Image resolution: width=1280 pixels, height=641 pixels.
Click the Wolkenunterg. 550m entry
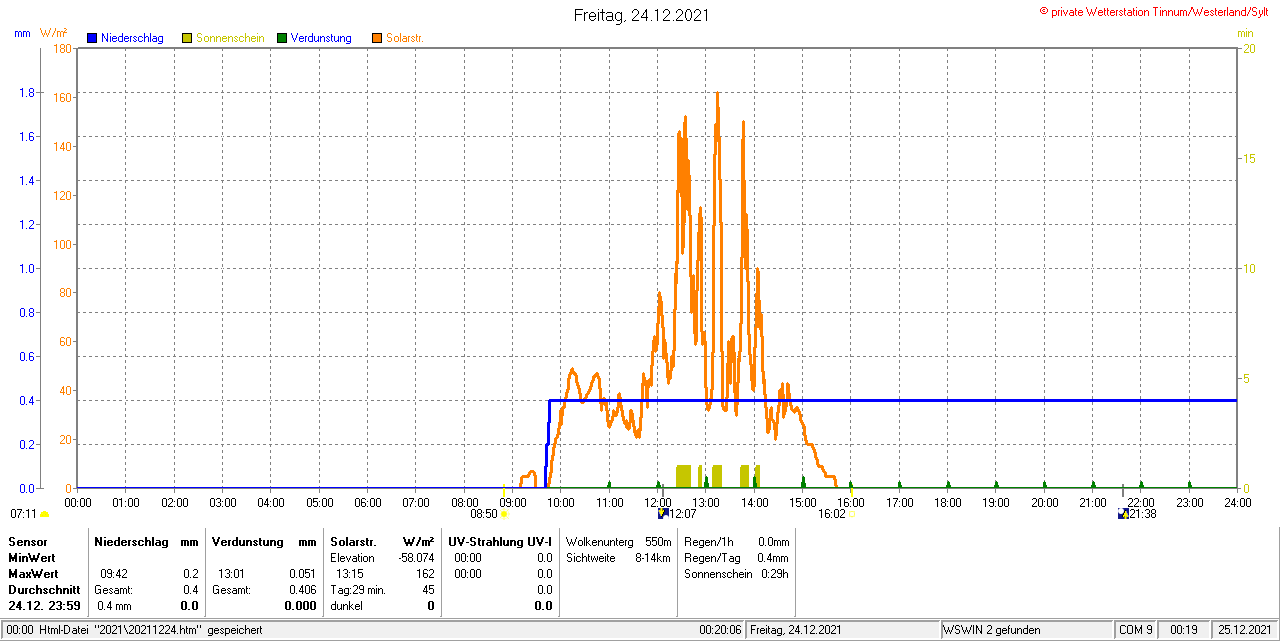point(618,541)
